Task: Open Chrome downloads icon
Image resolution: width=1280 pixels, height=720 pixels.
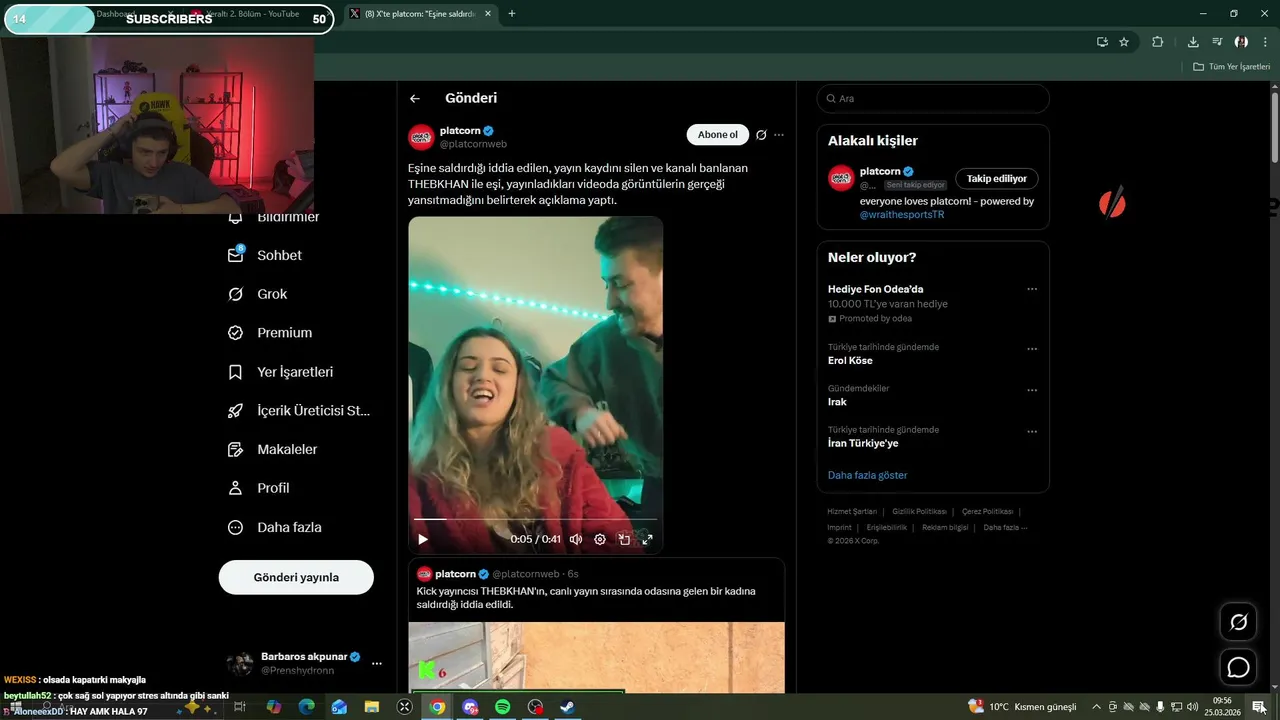Action: coord(1193,42)
